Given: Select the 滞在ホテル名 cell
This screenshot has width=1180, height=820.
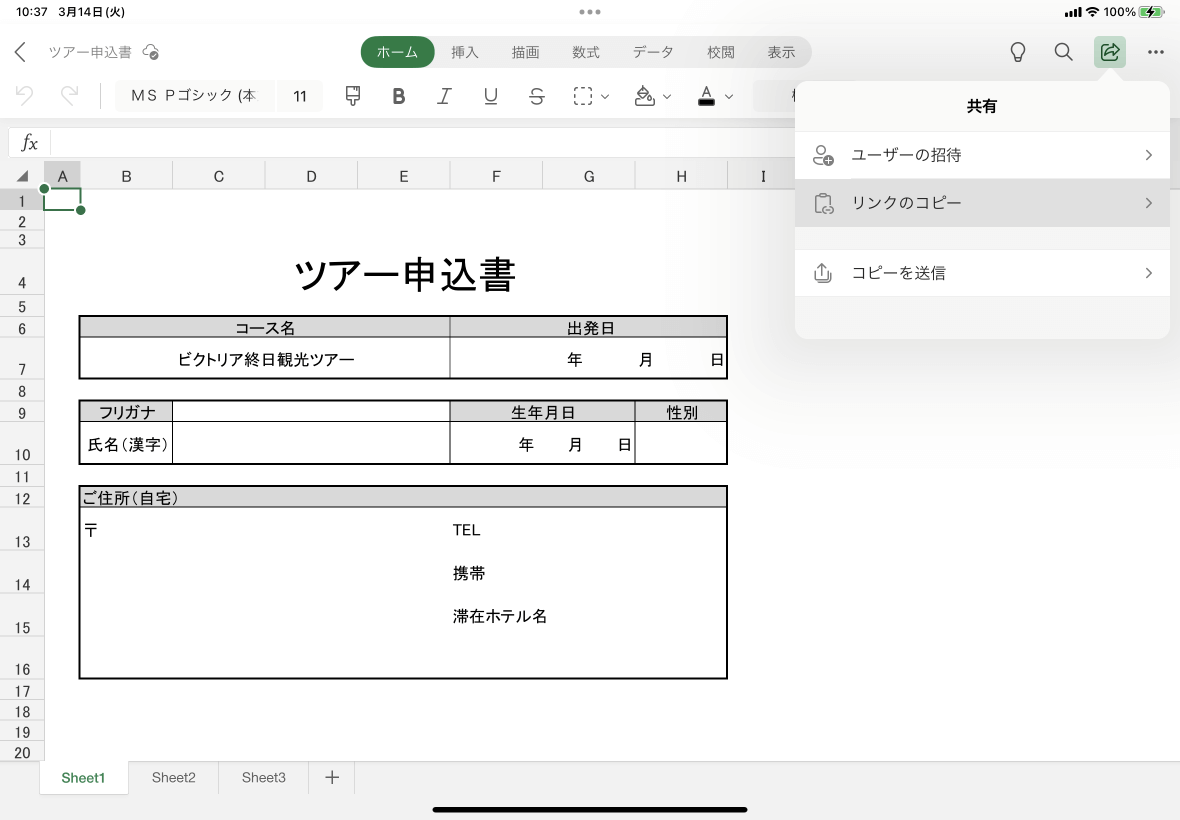Looking at the screenshot, I should click(x=499, y=616).
